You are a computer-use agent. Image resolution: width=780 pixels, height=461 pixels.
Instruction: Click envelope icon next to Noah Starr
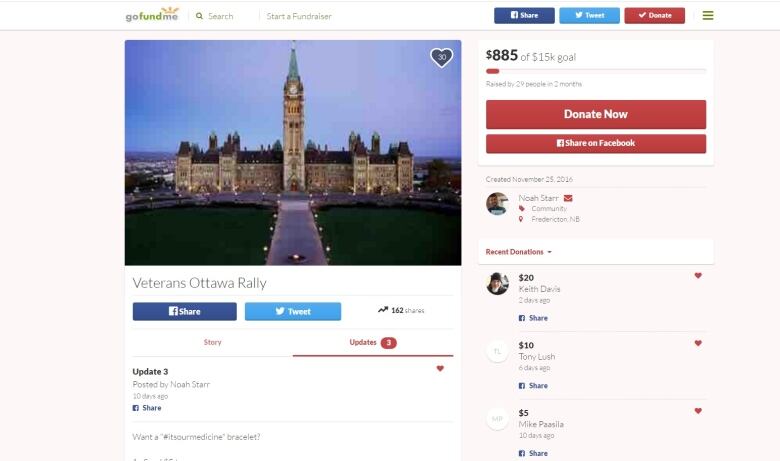tap(568, 198)
